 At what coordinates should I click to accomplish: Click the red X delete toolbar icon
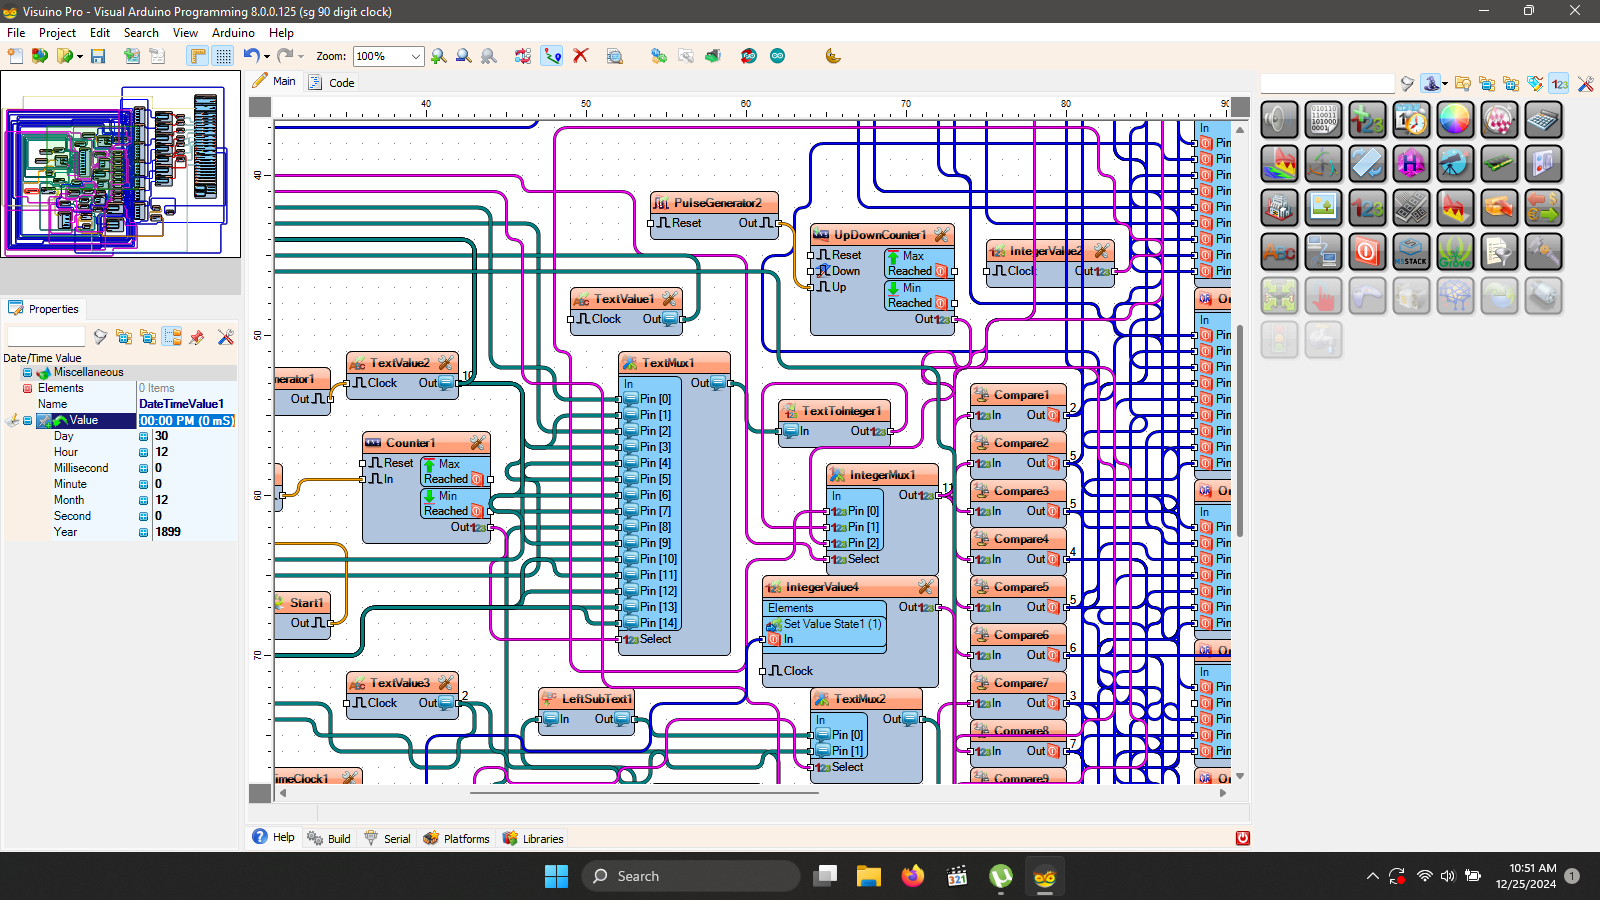(581, 56)
